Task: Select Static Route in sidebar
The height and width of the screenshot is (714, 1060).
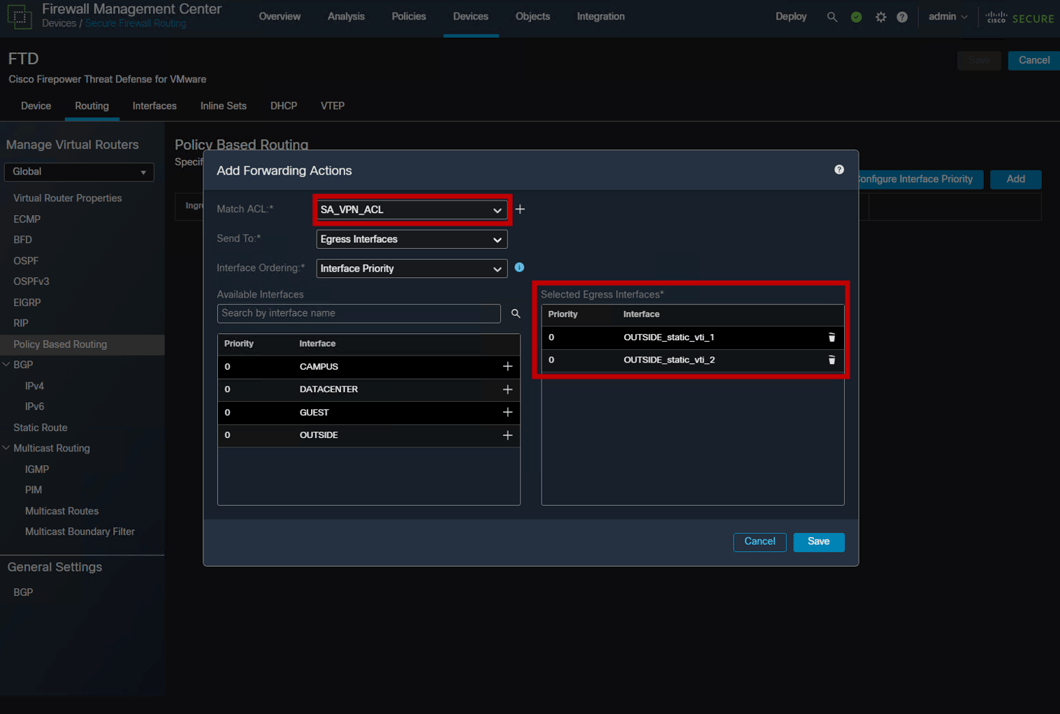Action: 41,427
